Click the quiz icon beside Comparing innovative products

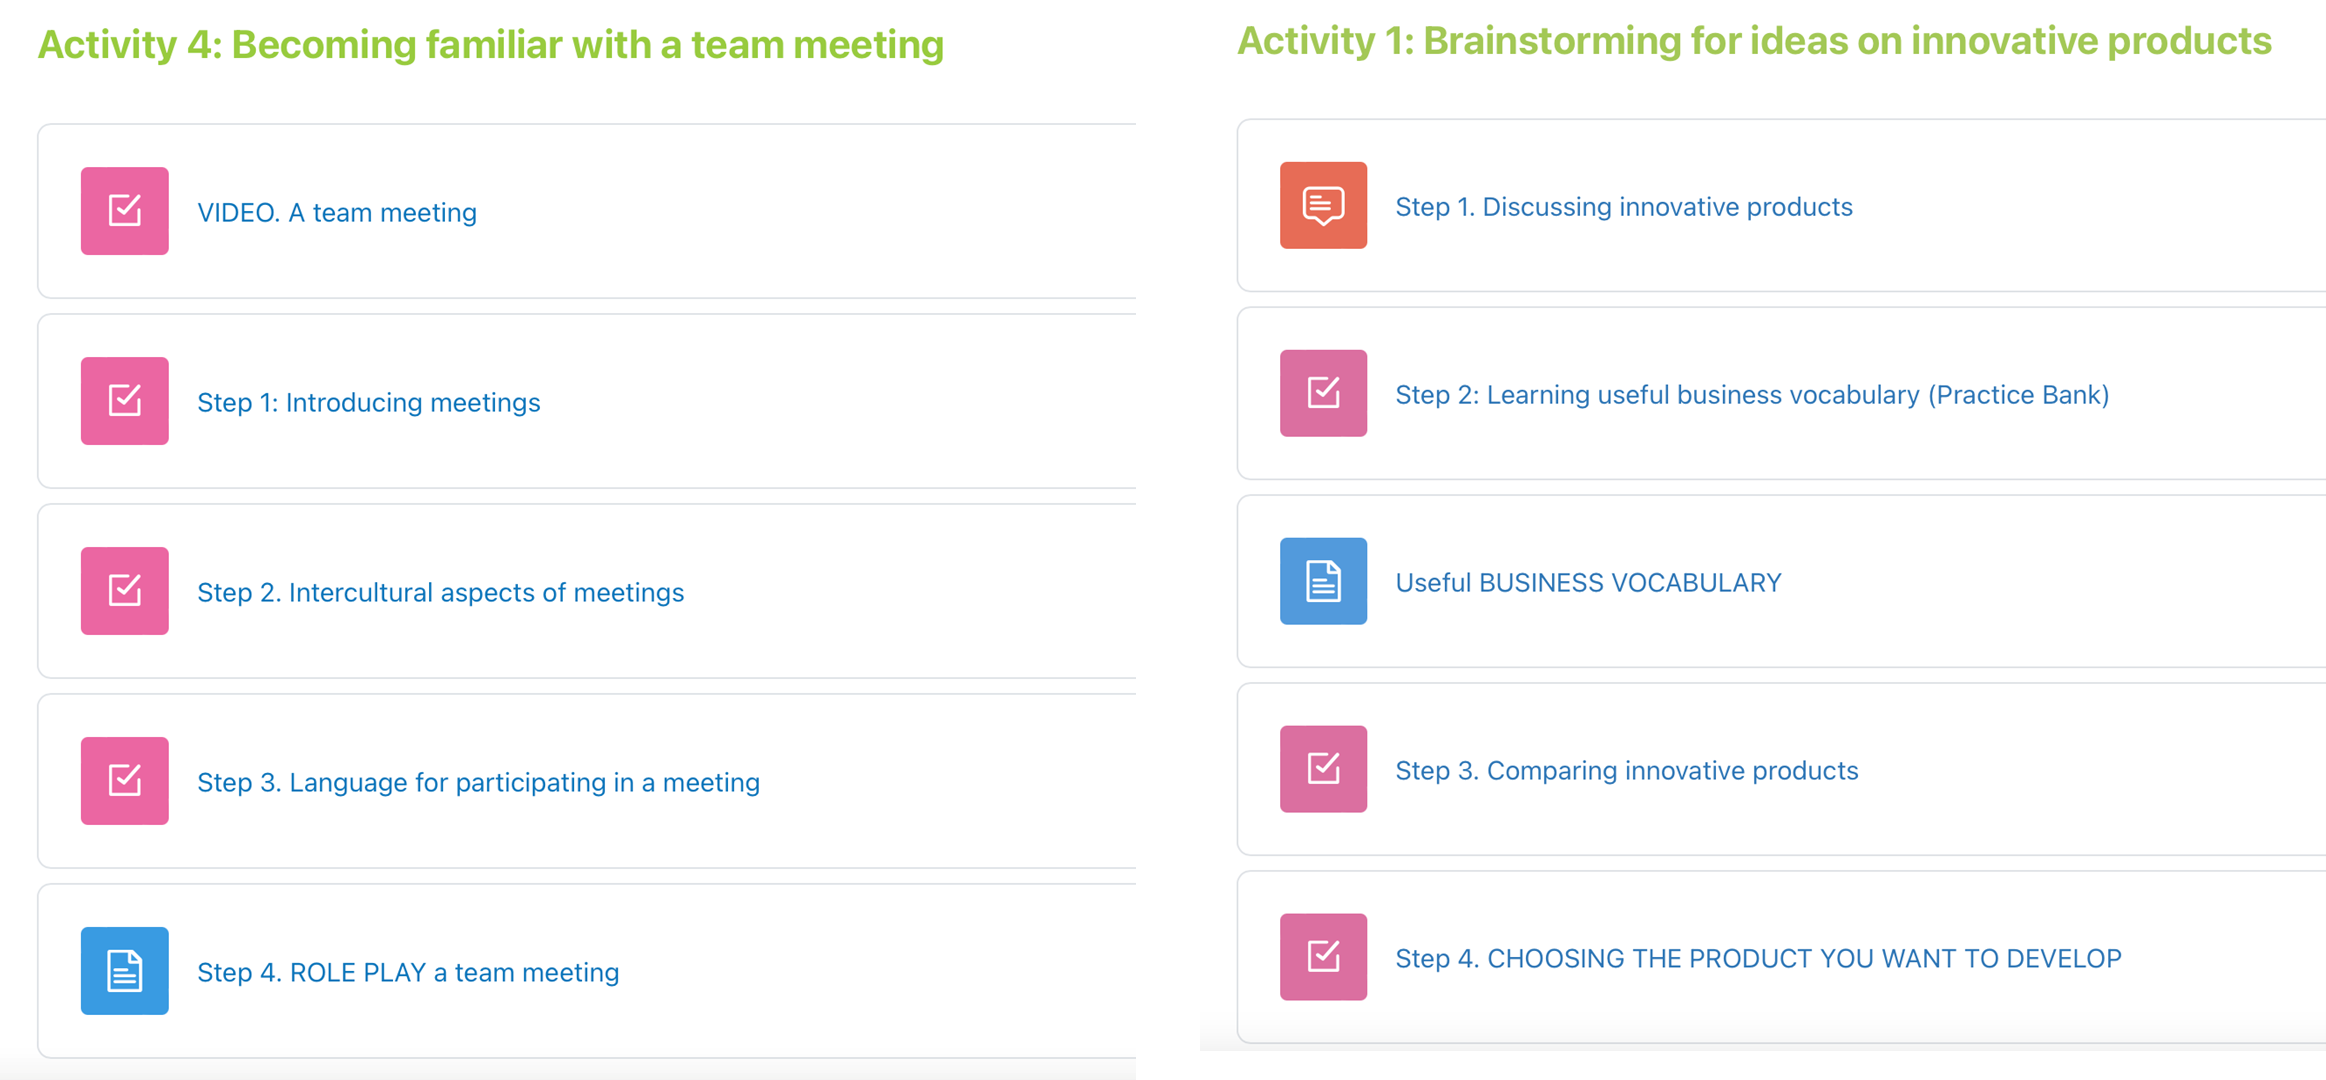coord(1323,769)
